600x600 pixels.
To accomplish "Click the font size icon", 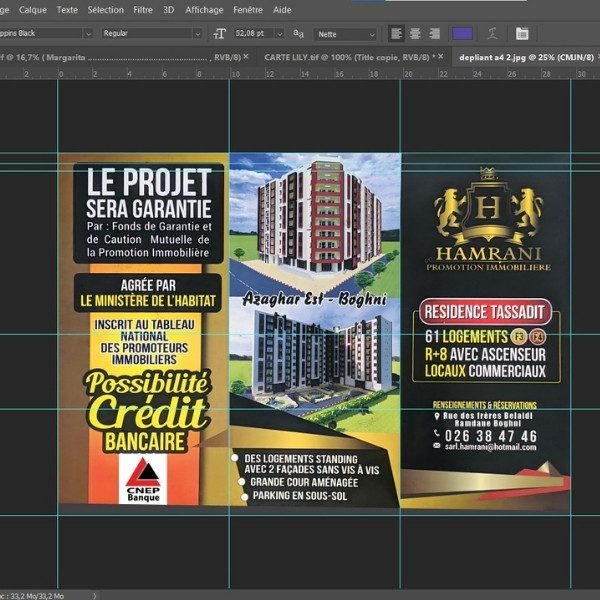I will click(220, 33).
